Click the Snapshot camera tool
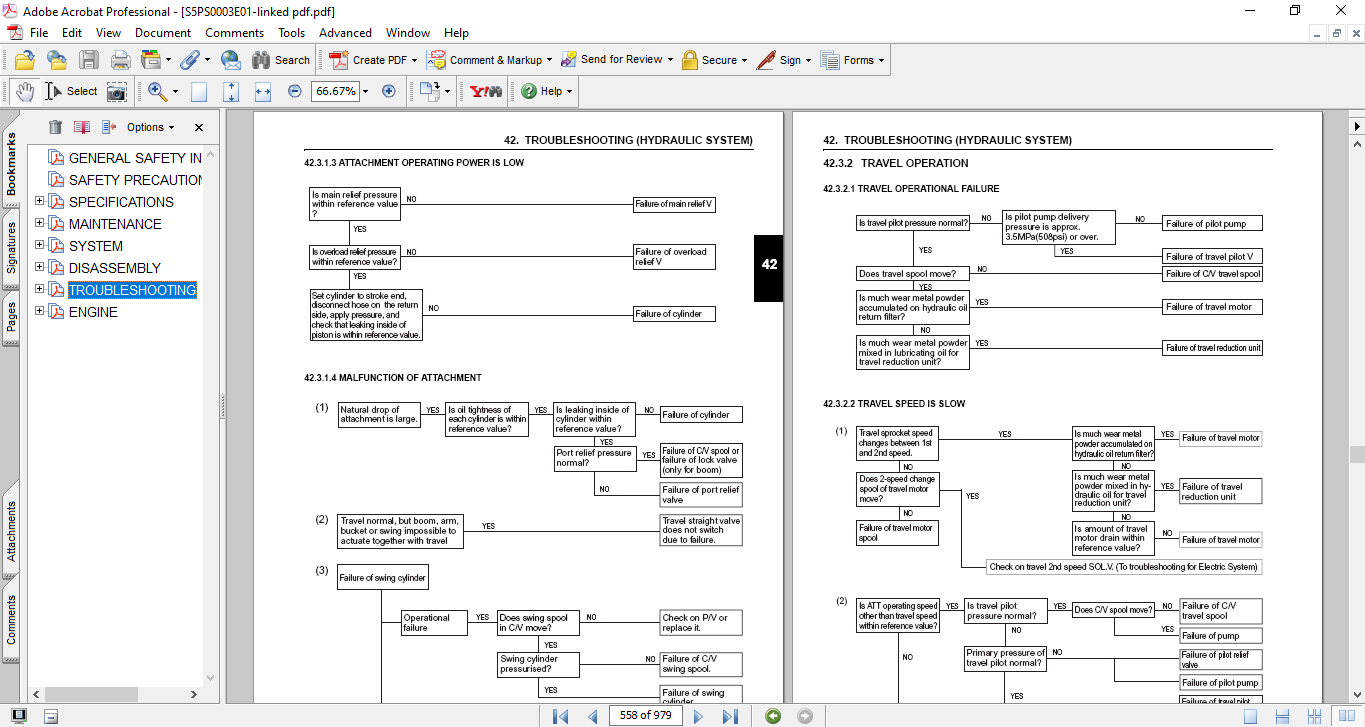 (x=117, y=91)
